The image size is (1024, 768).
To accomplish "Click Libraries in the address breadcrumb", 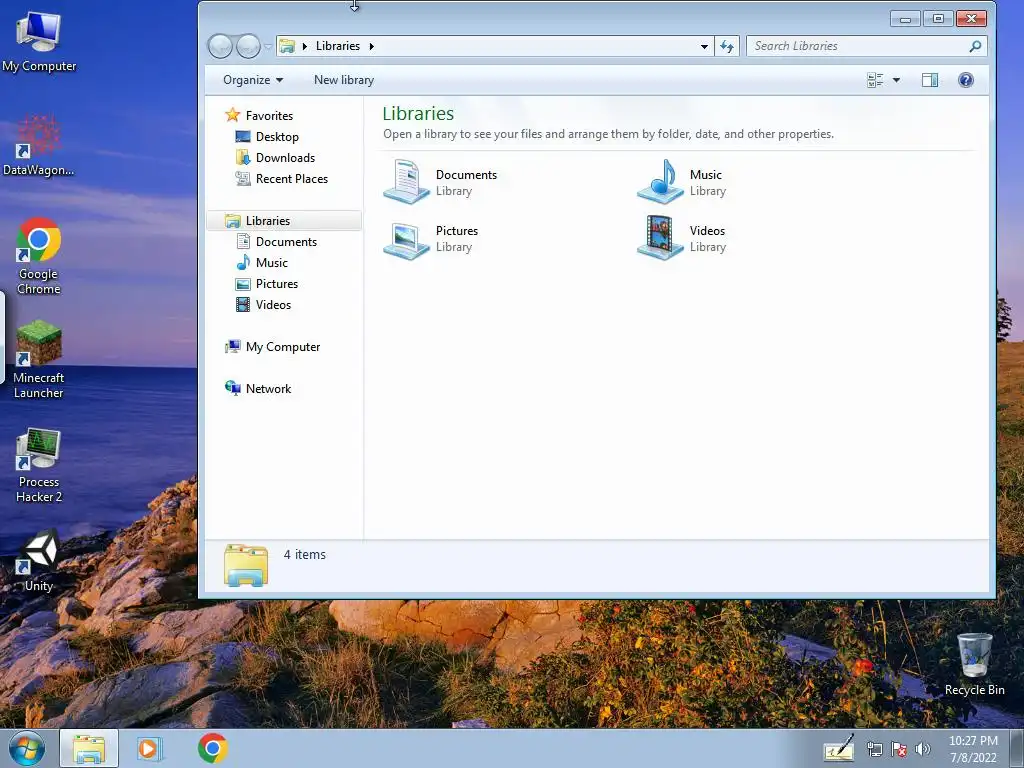I will click(x=338, y=46).
